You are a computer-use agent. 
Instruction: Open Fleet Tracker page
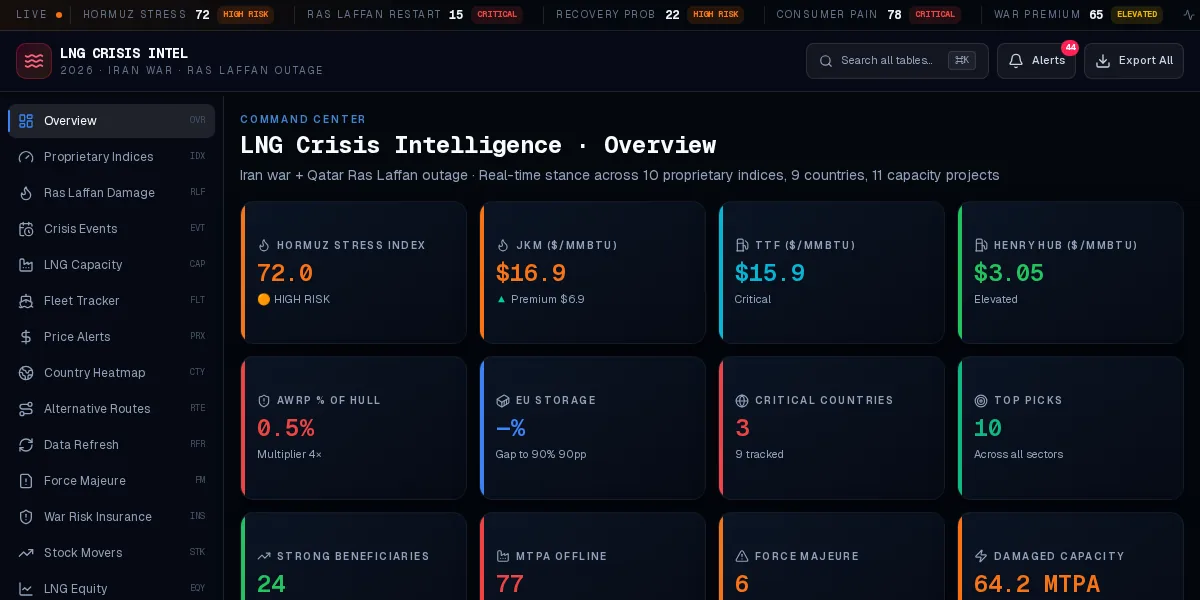click(112, 301)
